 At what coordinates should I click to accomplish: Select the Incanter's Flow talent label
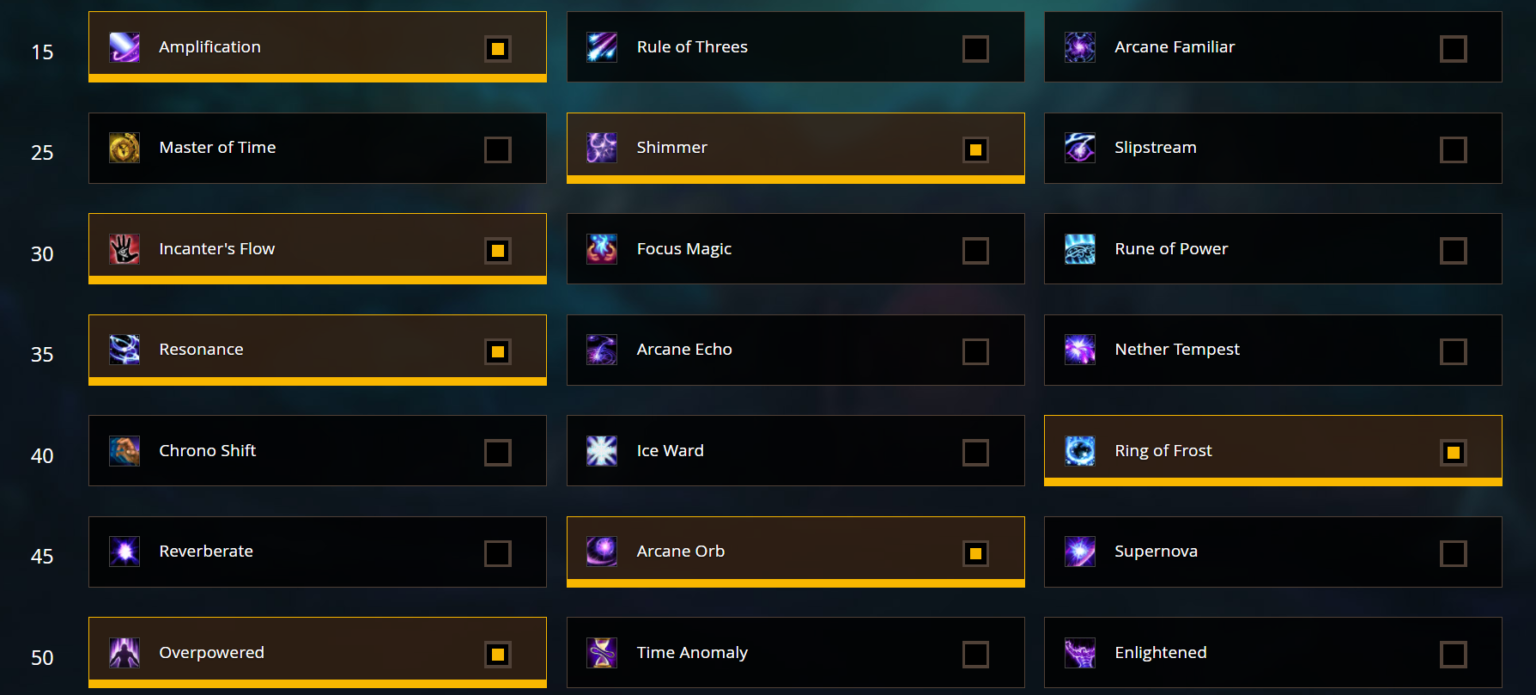tap(217, 249)
